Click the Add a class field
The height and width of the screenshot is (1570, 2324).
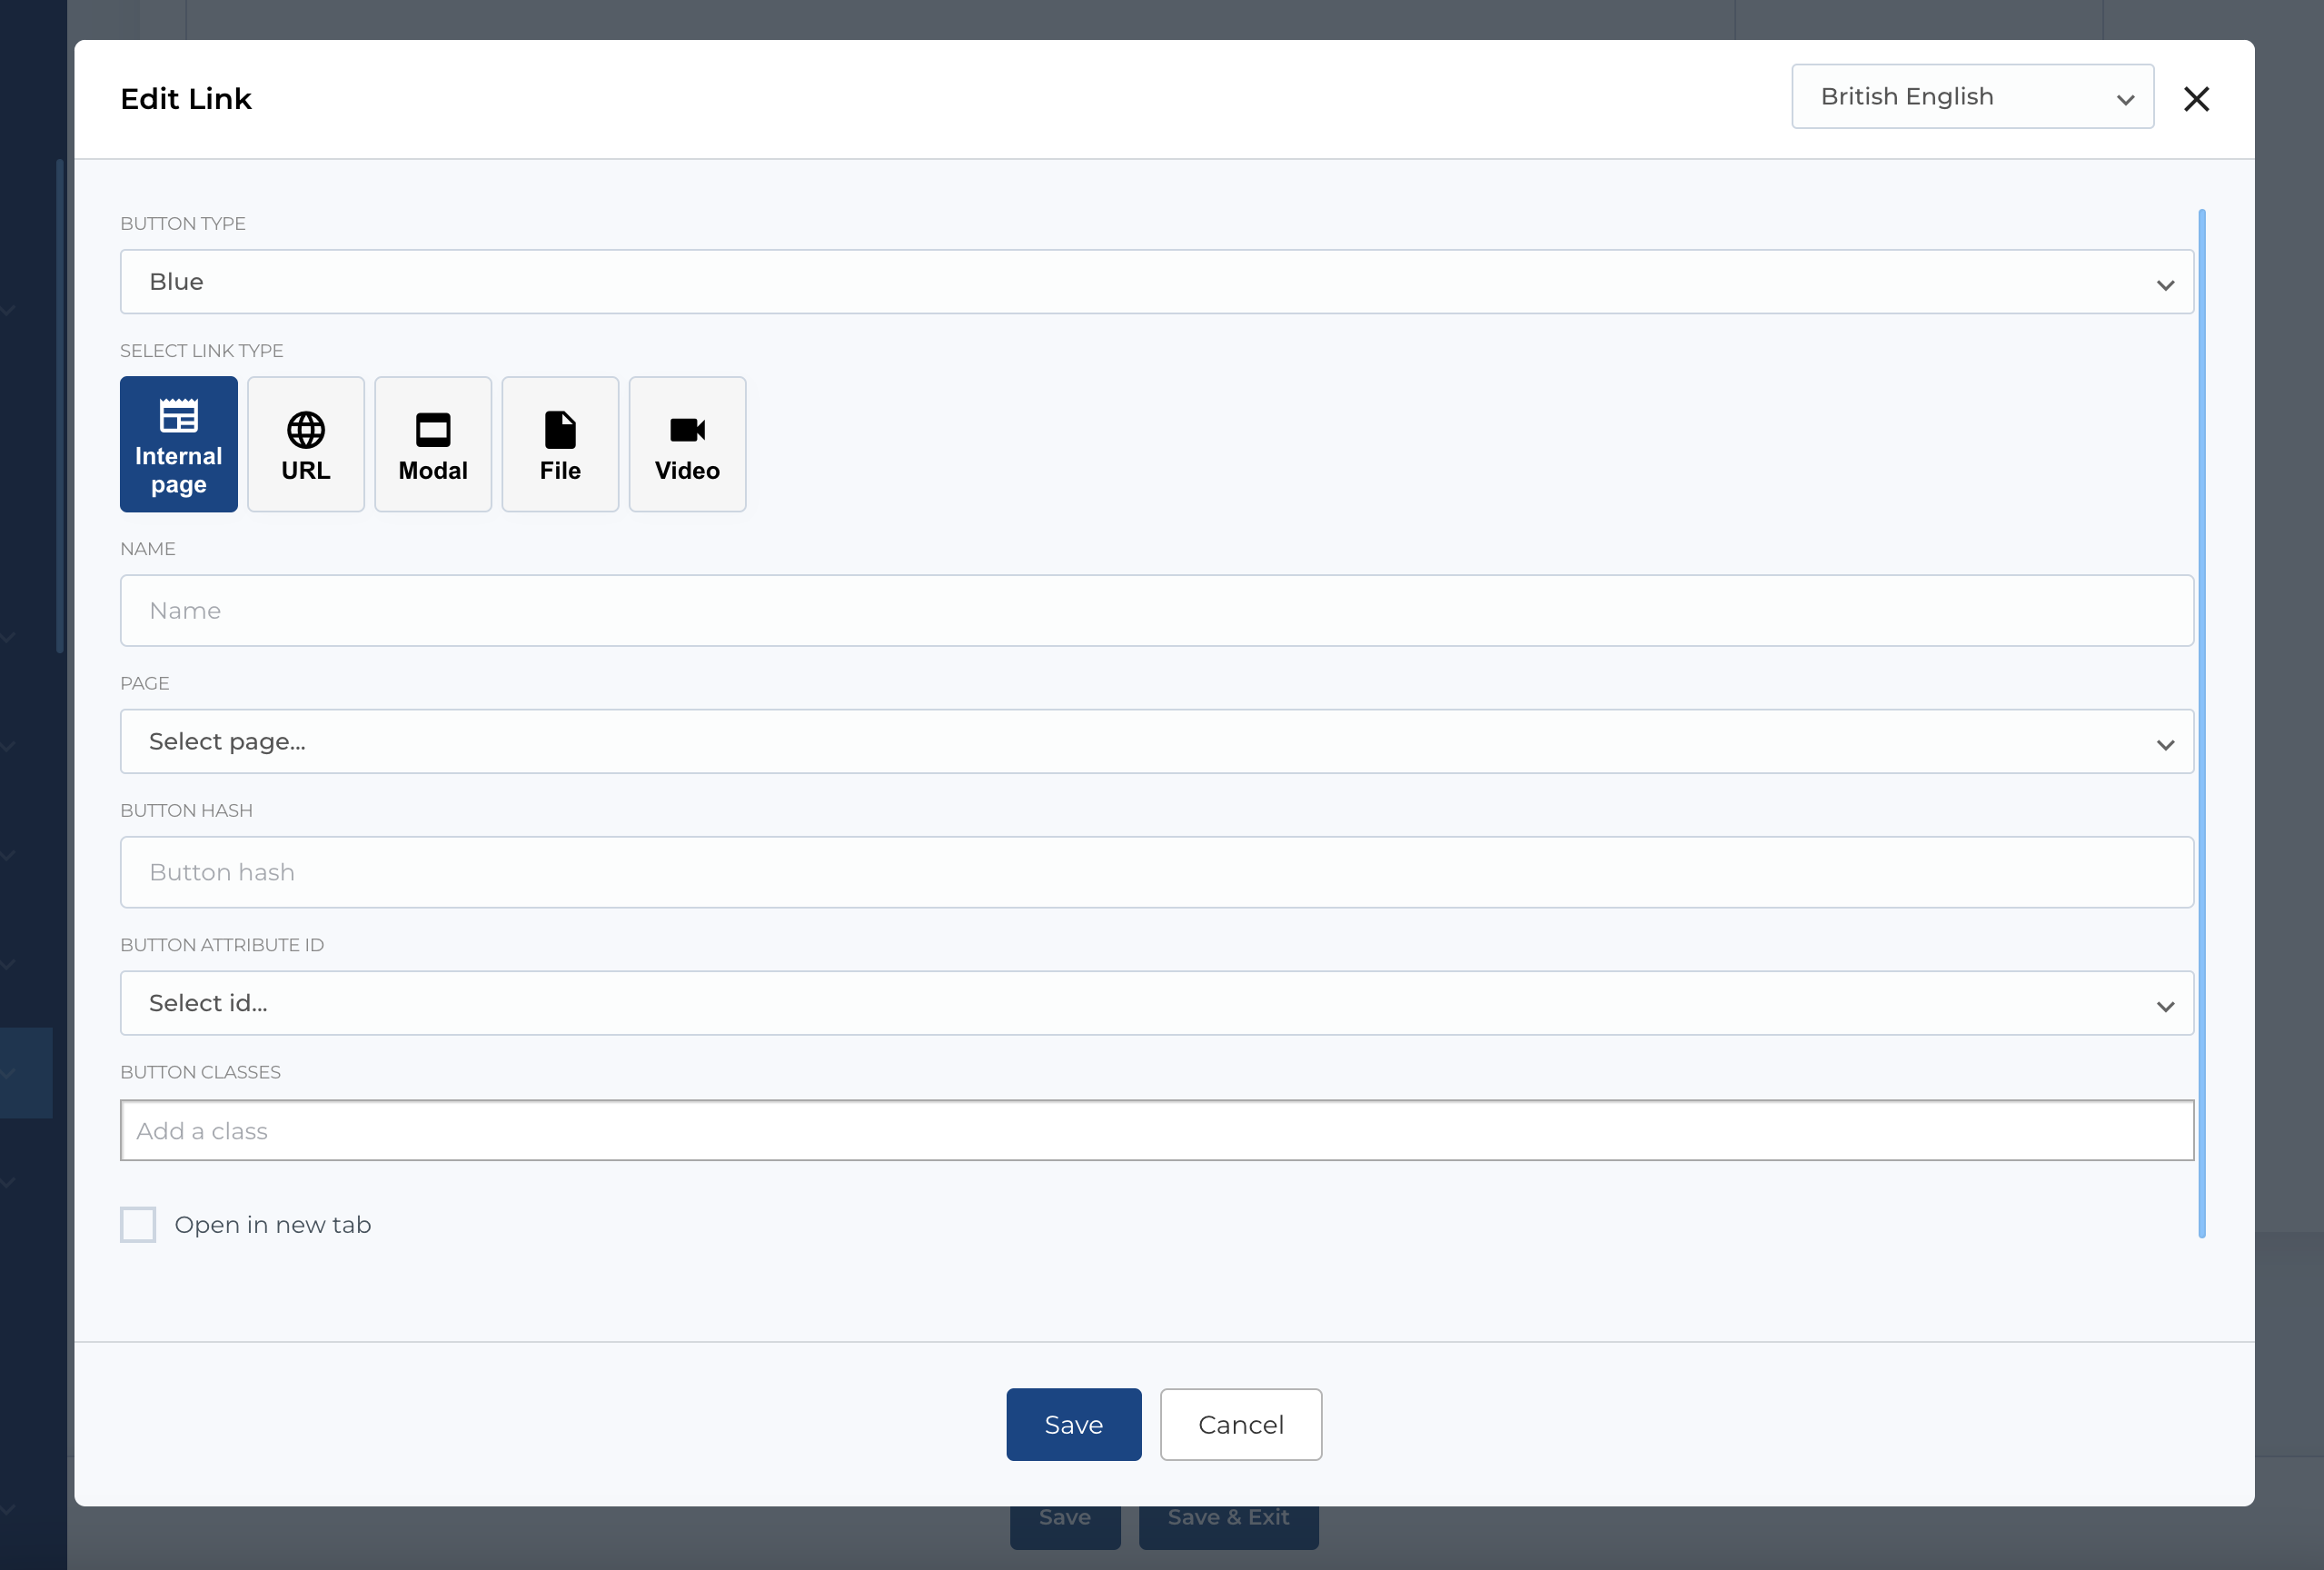click(1156, 1131)
